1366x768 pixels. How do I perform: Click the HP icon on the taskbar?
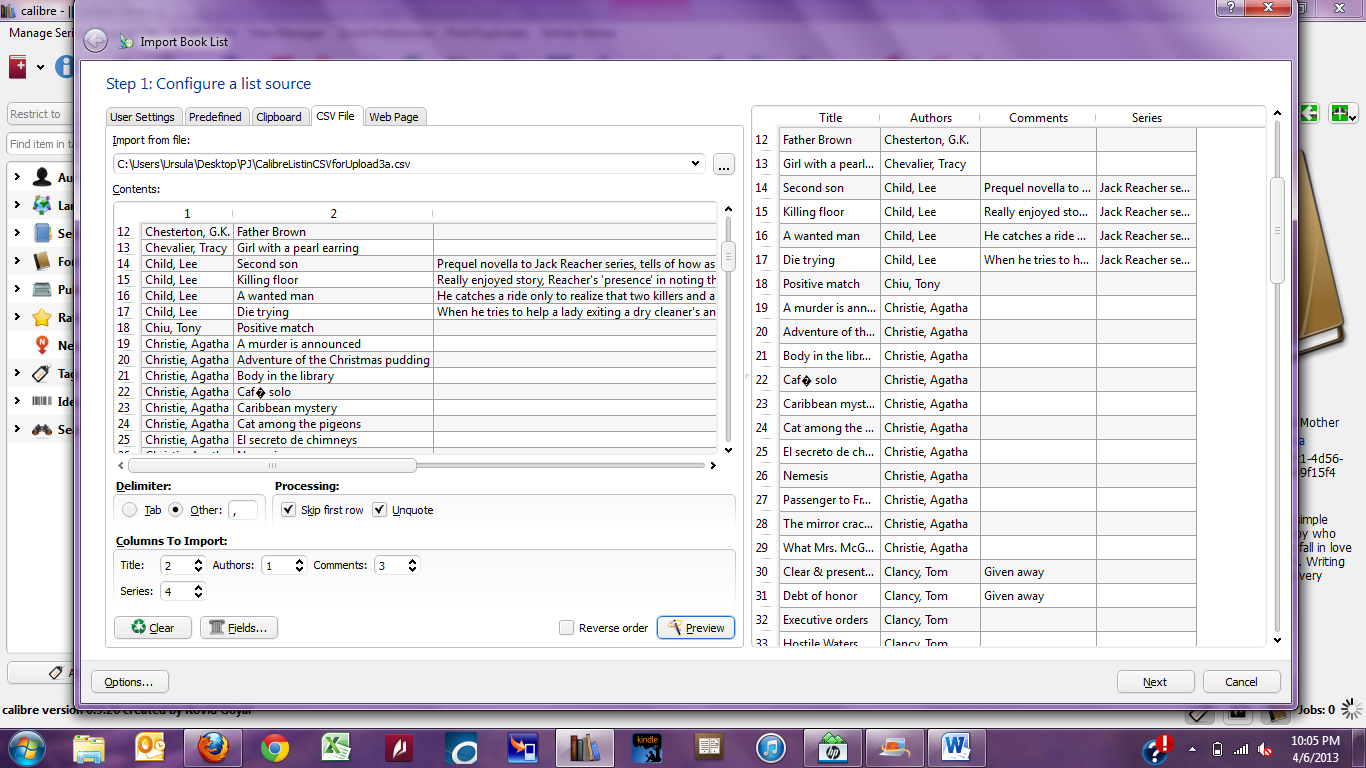[x=832, y=747]
